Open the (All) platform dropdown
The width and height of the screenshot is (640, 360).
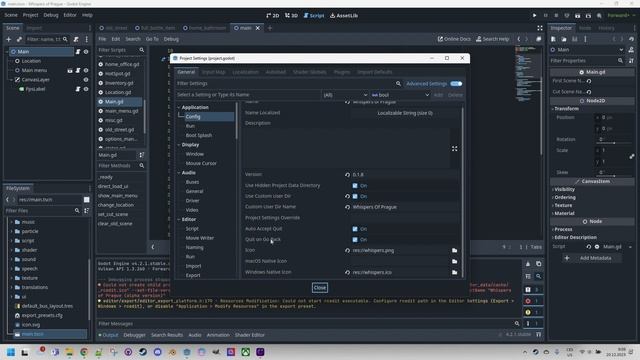pyautogui.click(x=345, y=95)
